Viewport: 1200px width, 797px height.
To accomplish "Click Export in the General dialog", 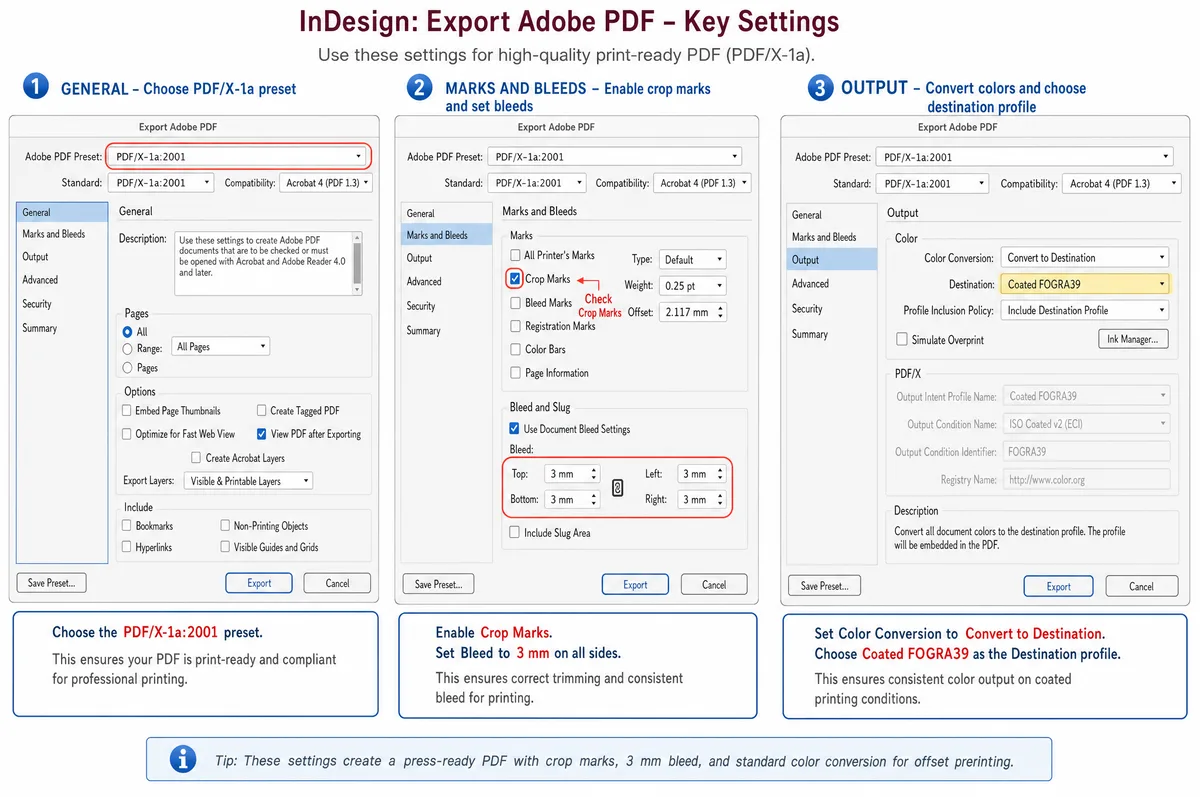I will click(x=259, y=583).
